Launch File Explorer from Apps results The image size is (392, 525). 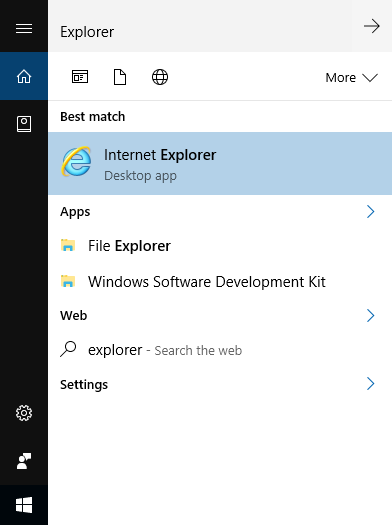tap(220, 246)
